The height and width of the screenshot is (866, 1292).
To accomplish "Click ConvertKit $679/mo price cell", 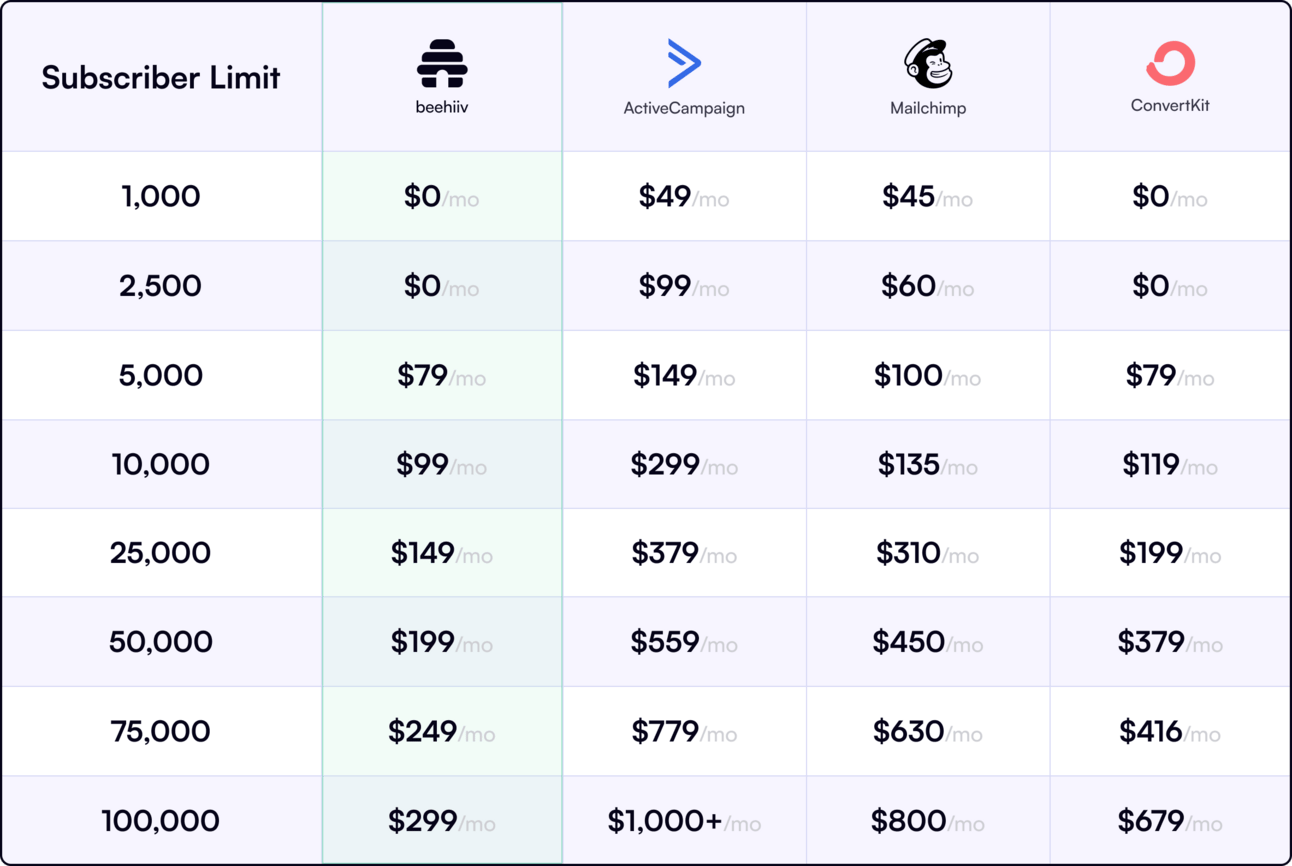I will pyautogui.click(x=1170, y=821).
